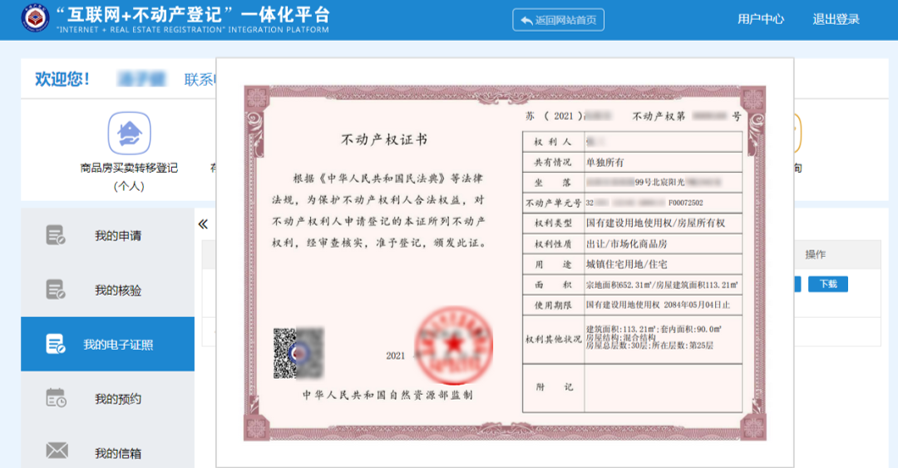Collapse the sidebar with the double-chevron
Screen dimensions: 898x468
pos(203,224)
